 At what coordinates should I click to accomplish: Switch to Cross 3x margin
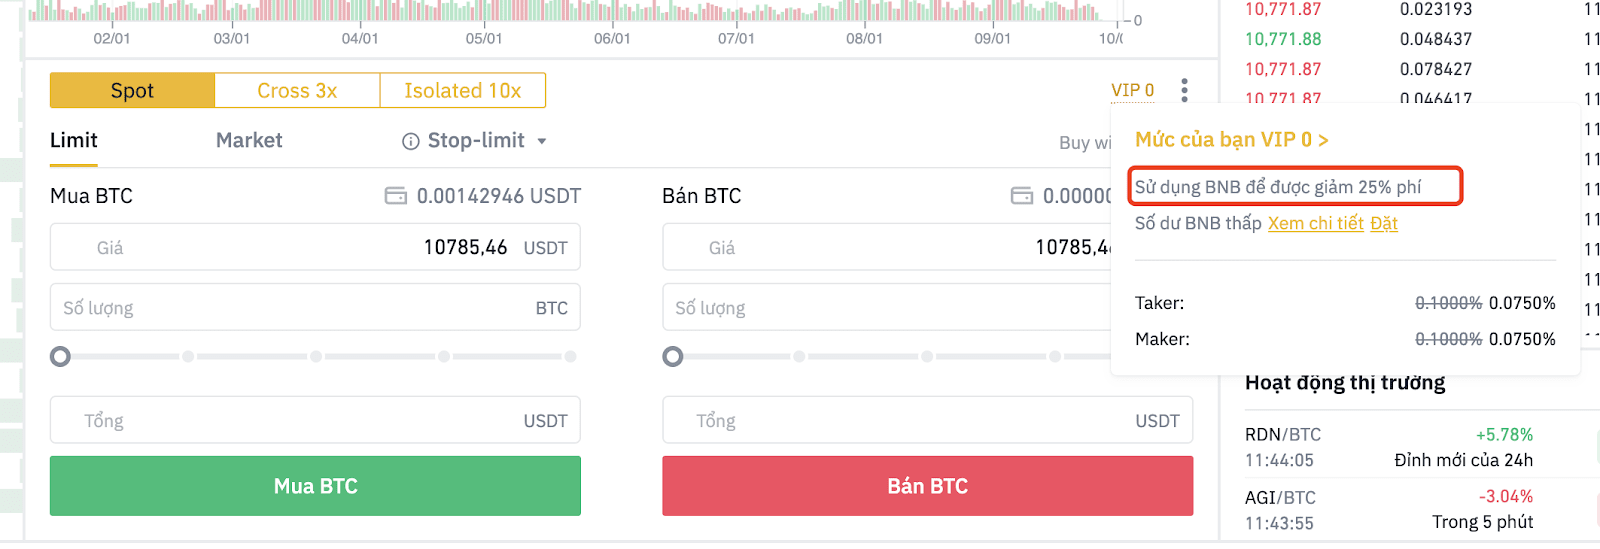pyautogui.click(x=297, y=90)
